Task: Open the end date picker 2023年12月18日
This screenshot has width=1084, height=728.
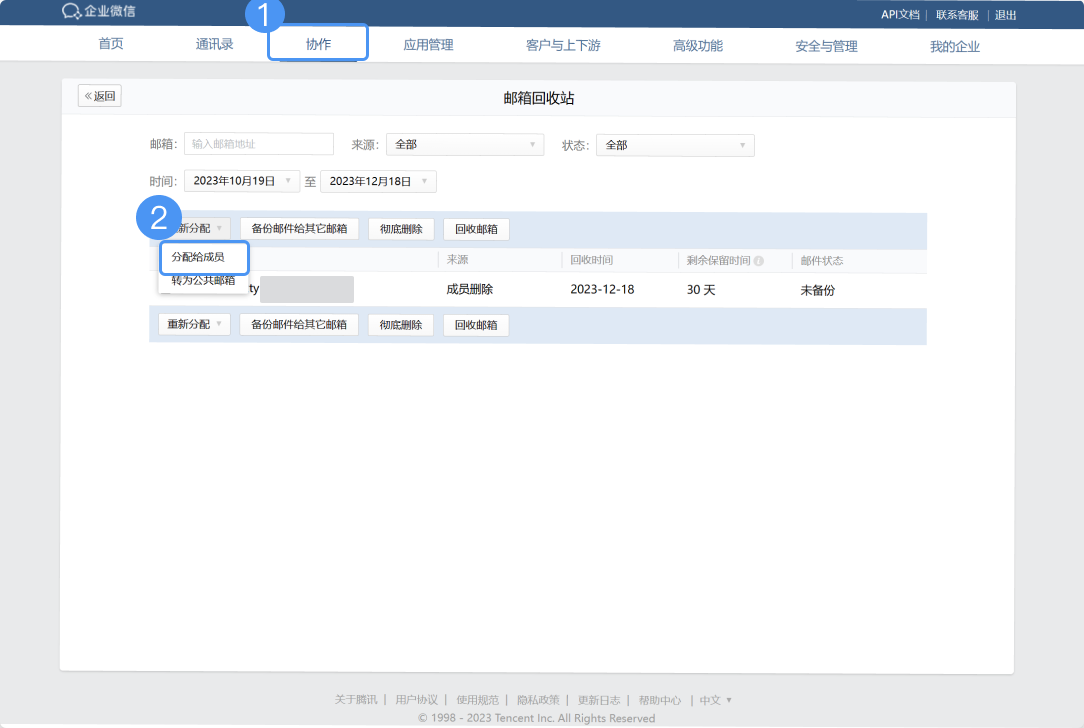Action: pos(378,181)
